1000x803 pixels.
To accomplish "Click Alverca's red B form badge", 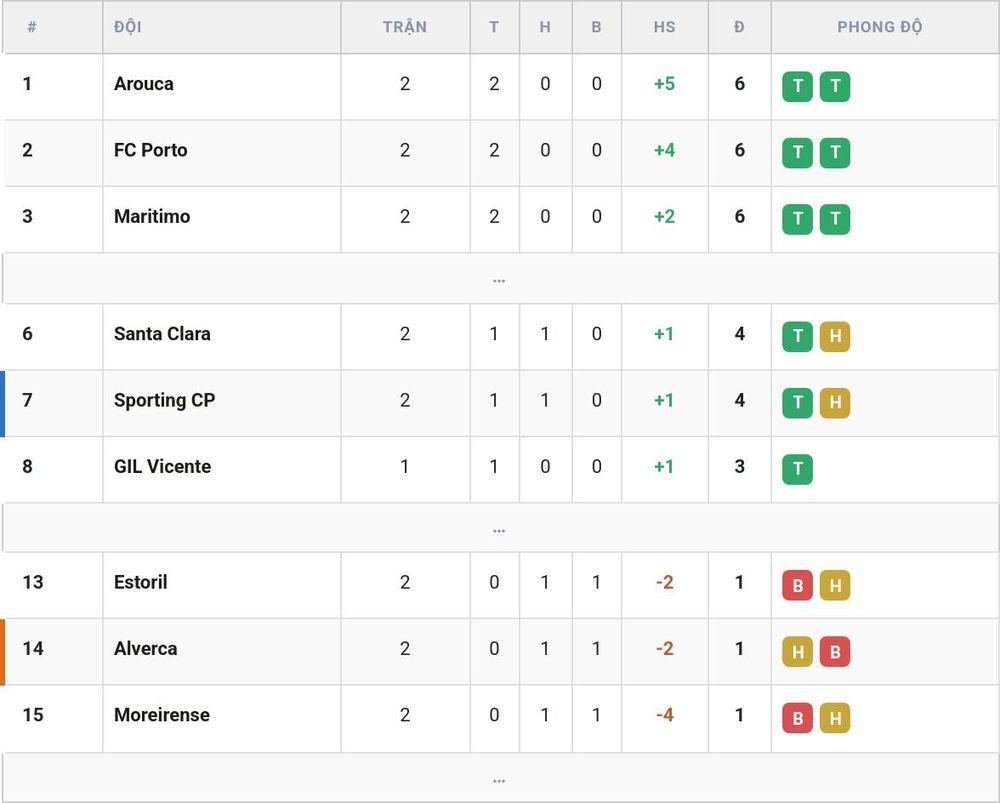I will [x=835, y=651].
